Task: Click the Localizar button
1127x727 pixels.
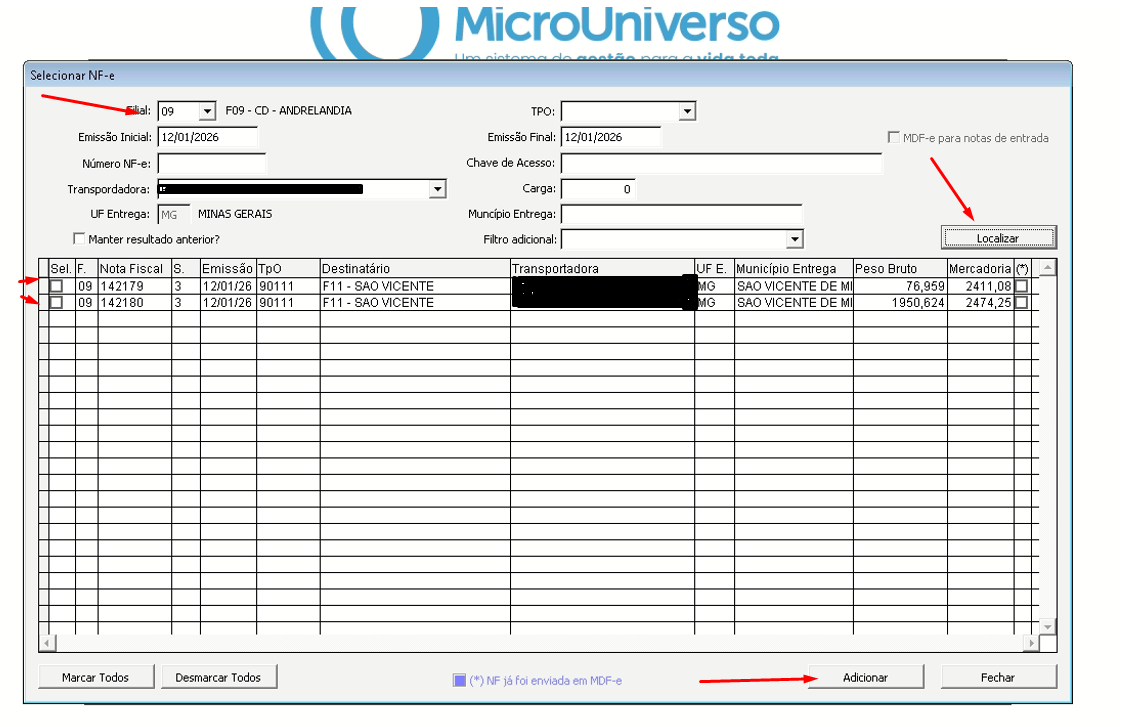Action: click(998, 238)
